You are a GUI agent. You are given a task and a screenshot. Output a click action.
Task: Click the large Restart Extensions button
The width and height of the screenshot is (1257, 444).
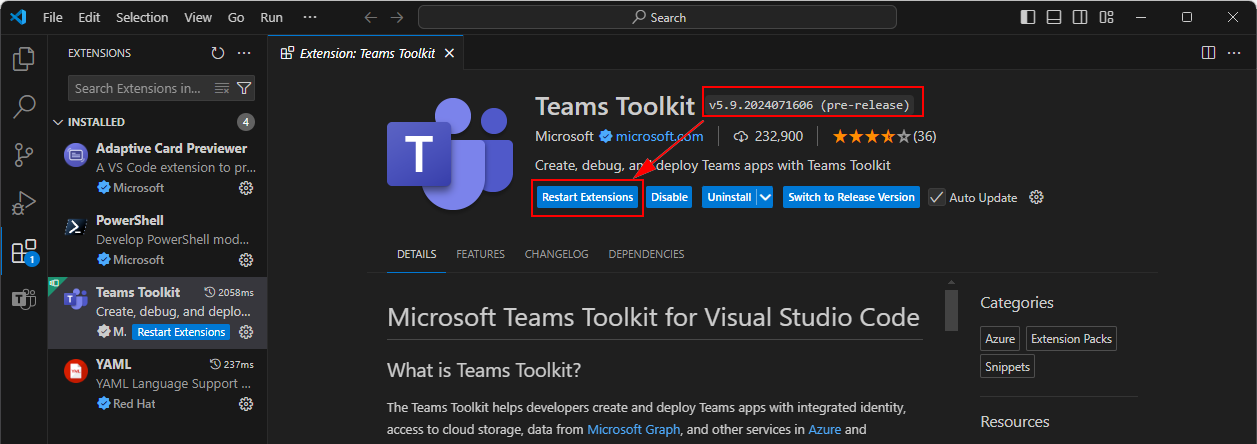[x=587, y=197]
